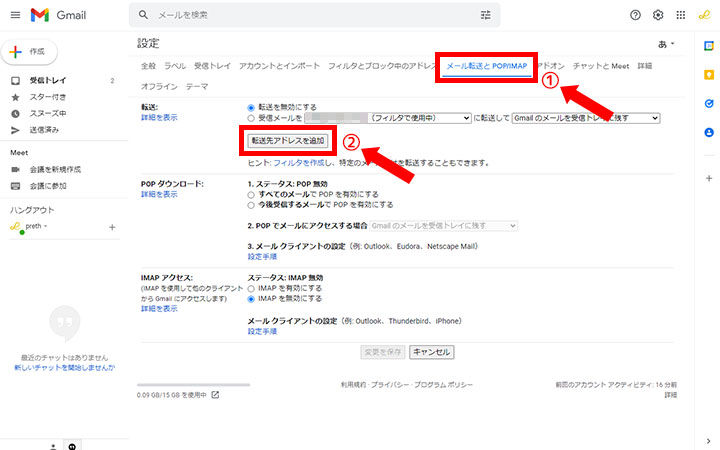The height and width of the screenshot is (450, 720).
Task: Click the Hangouts conversations icon at bottom
Action: [x=72, y=446]
